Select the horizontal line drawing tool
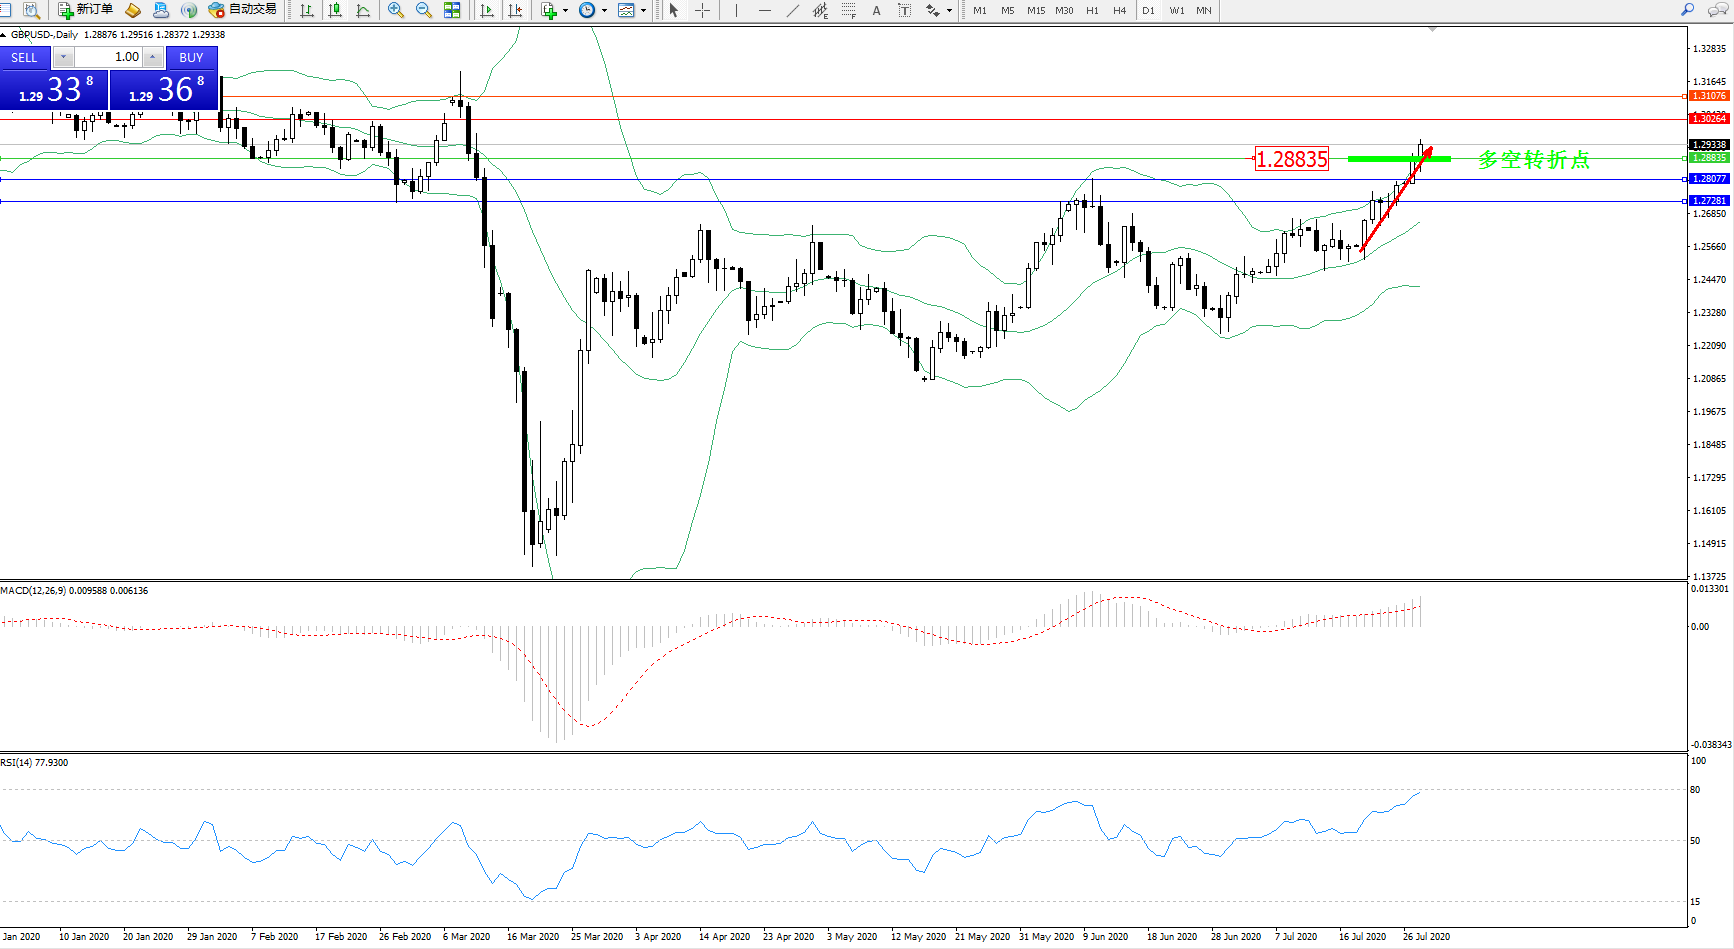The height and width of the screenshot is (949, 1734). point(764,10)
